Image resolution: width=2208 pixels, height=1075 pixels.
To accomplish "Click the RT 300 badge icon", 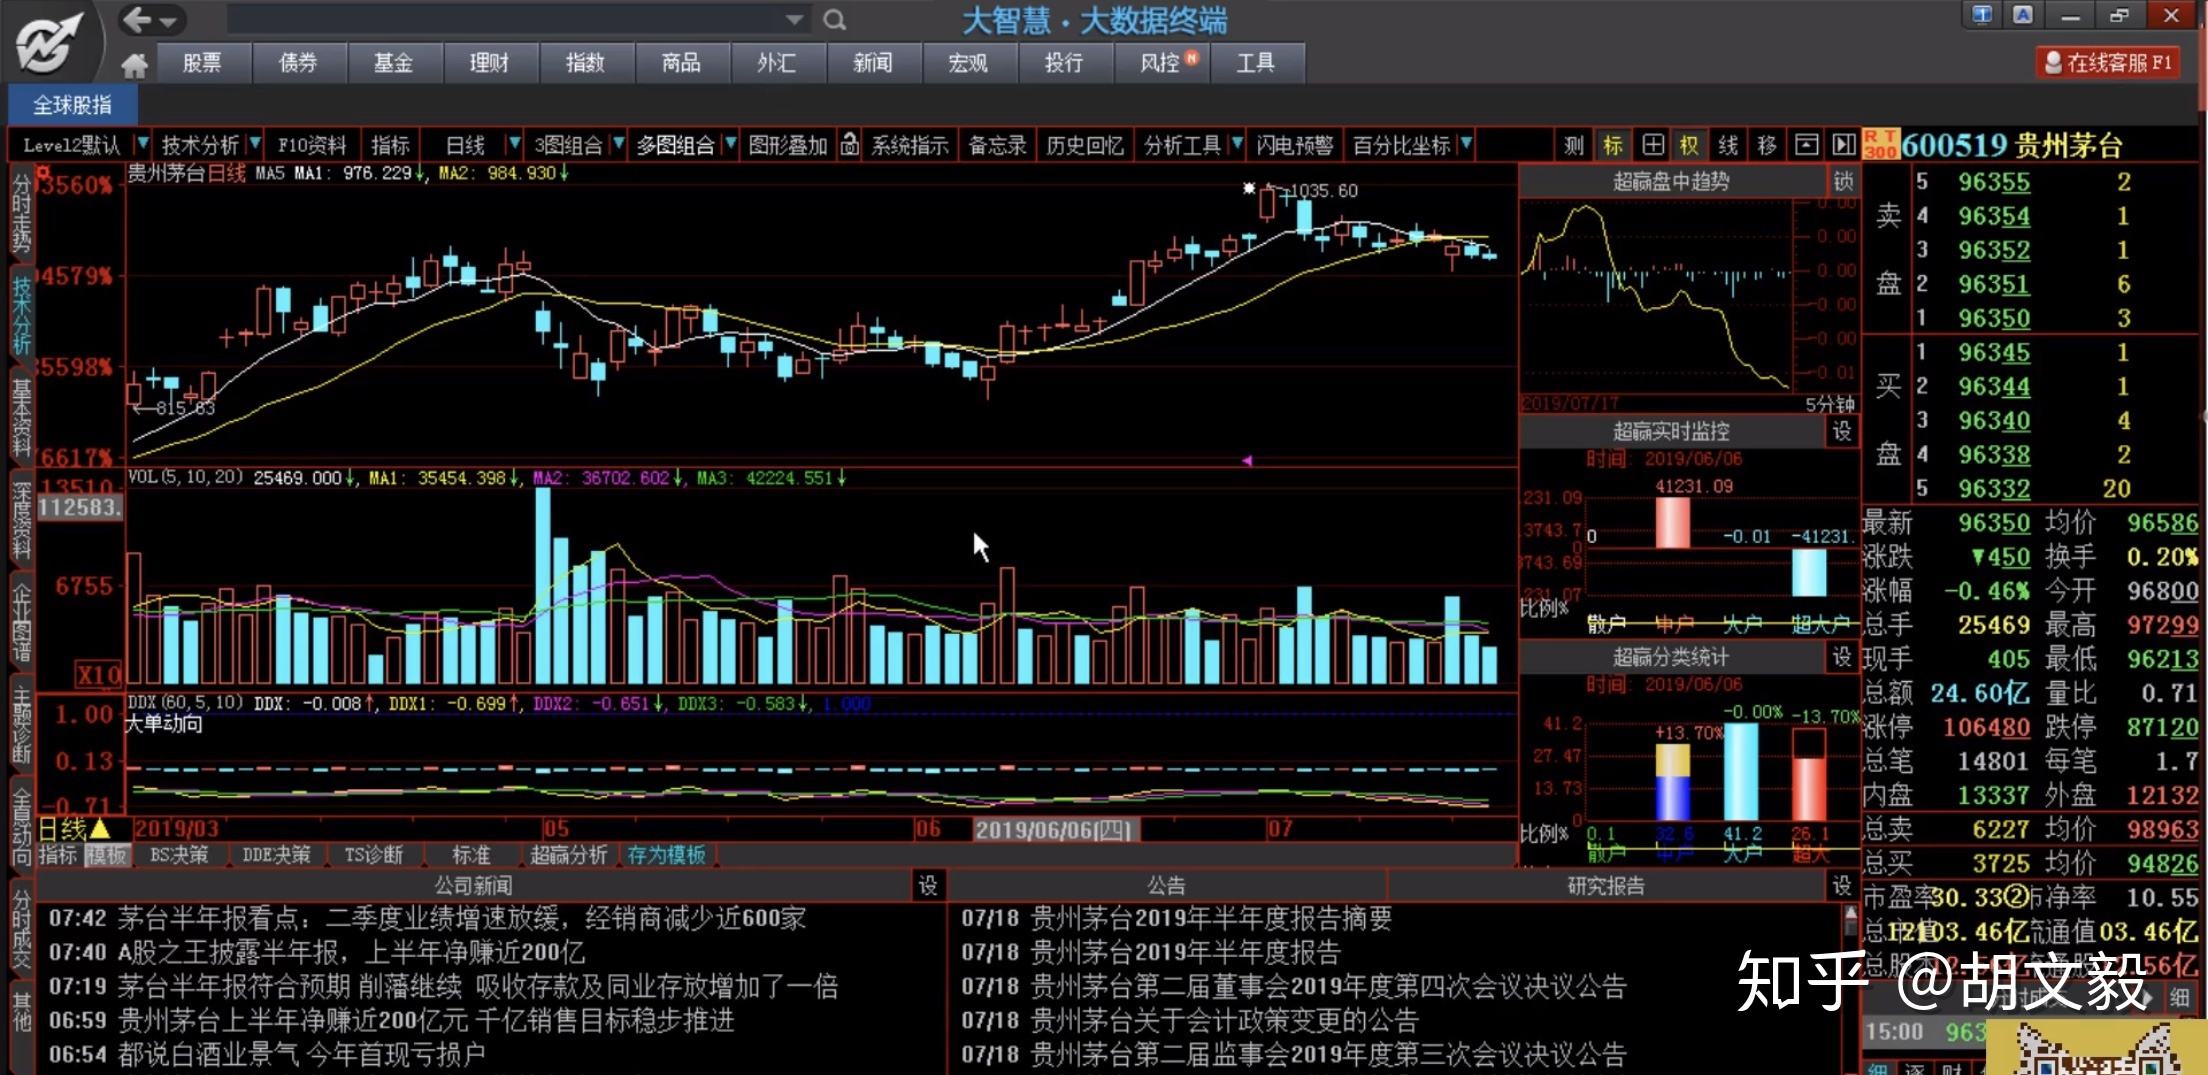I will pos(1881,144).
